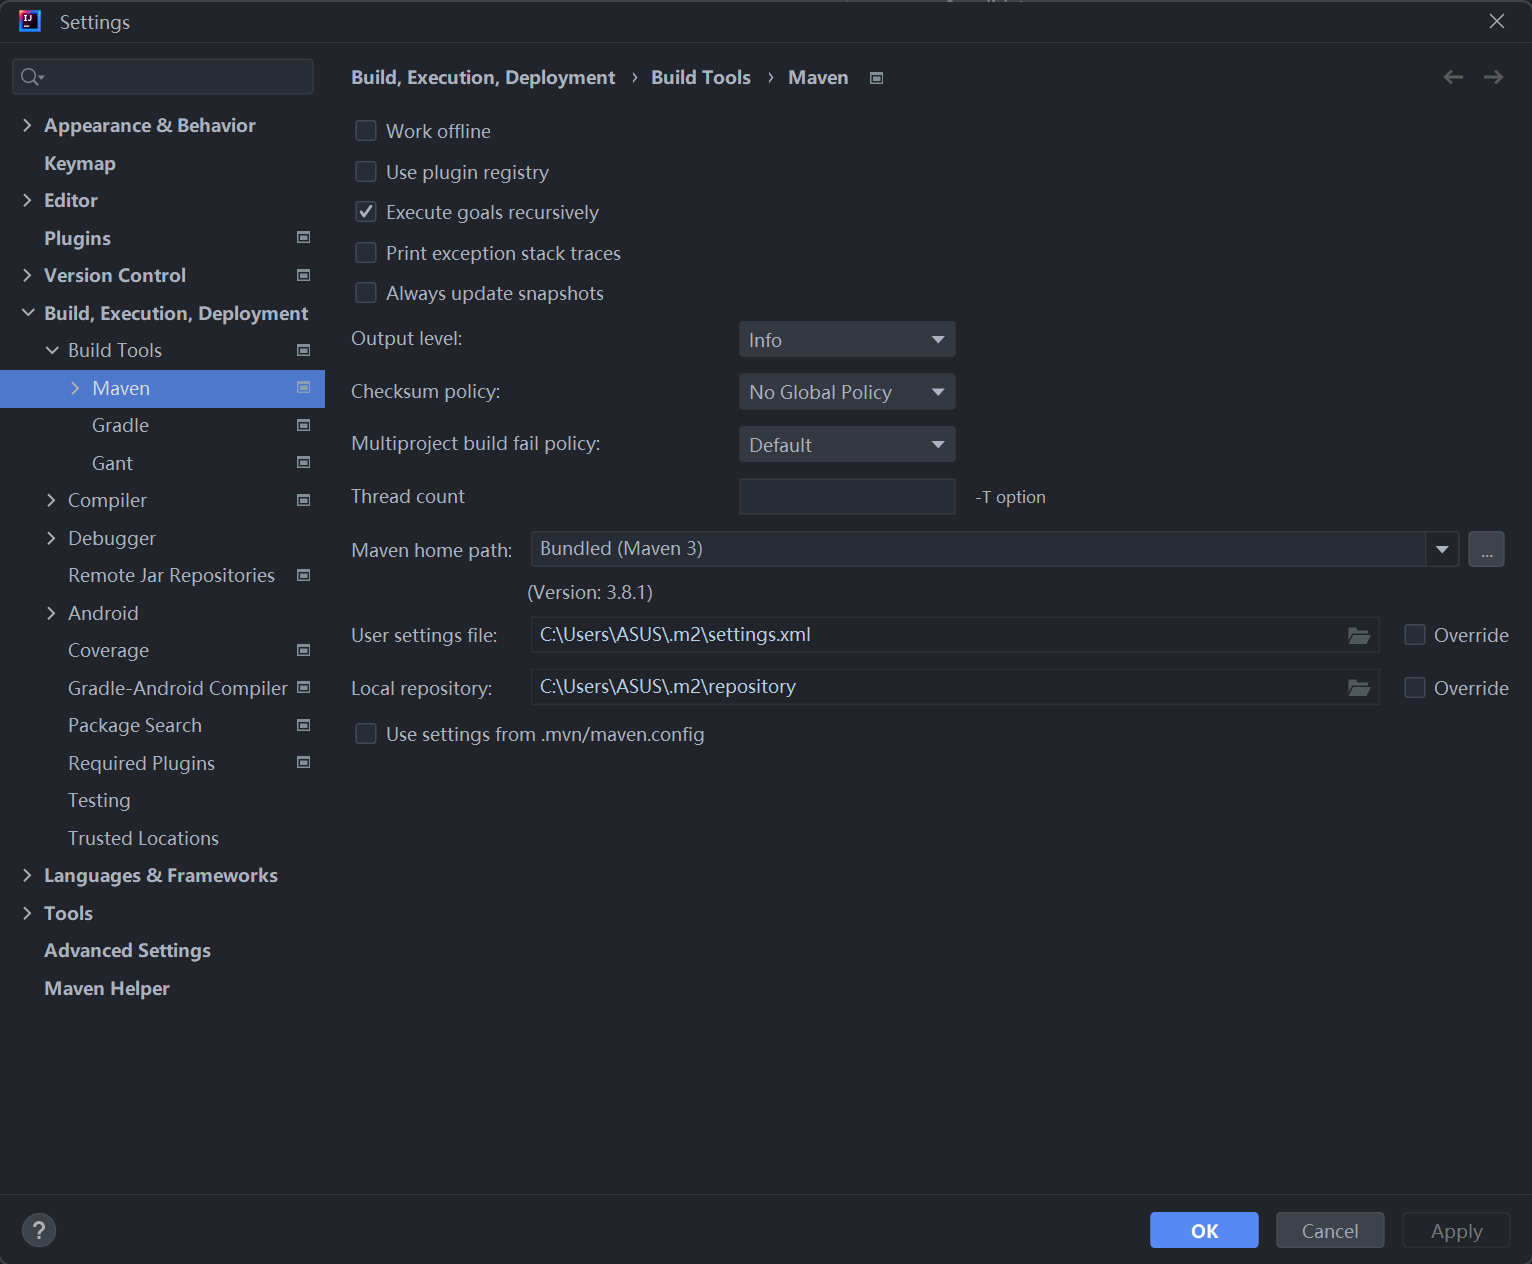Open the Maven home path dropdown arrow
This screenshot has height=1264, width=1532.
click(1442, 549)
